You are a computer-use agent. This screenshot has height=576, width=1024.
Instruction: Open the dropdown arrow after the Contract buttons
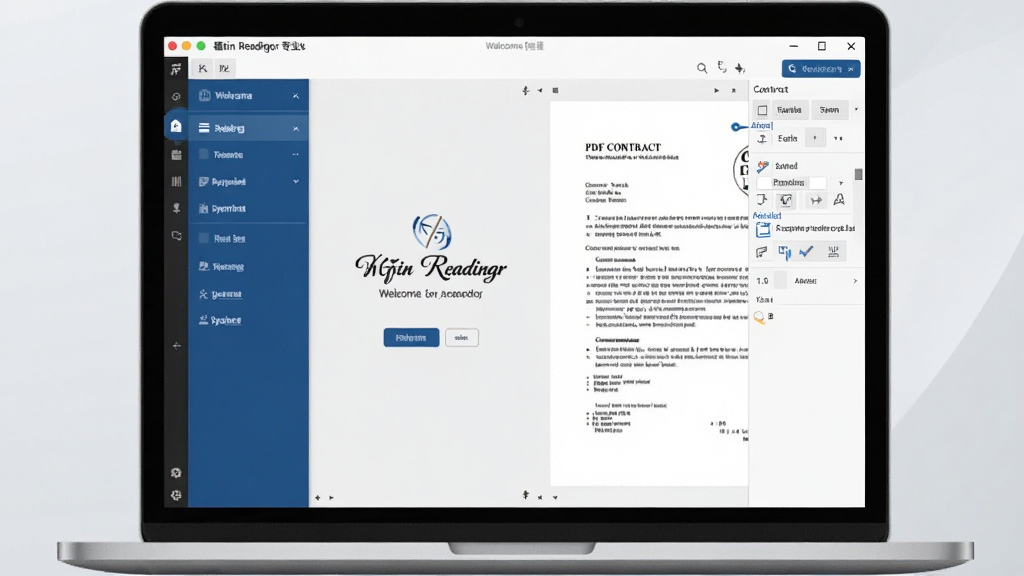(856, 110)
